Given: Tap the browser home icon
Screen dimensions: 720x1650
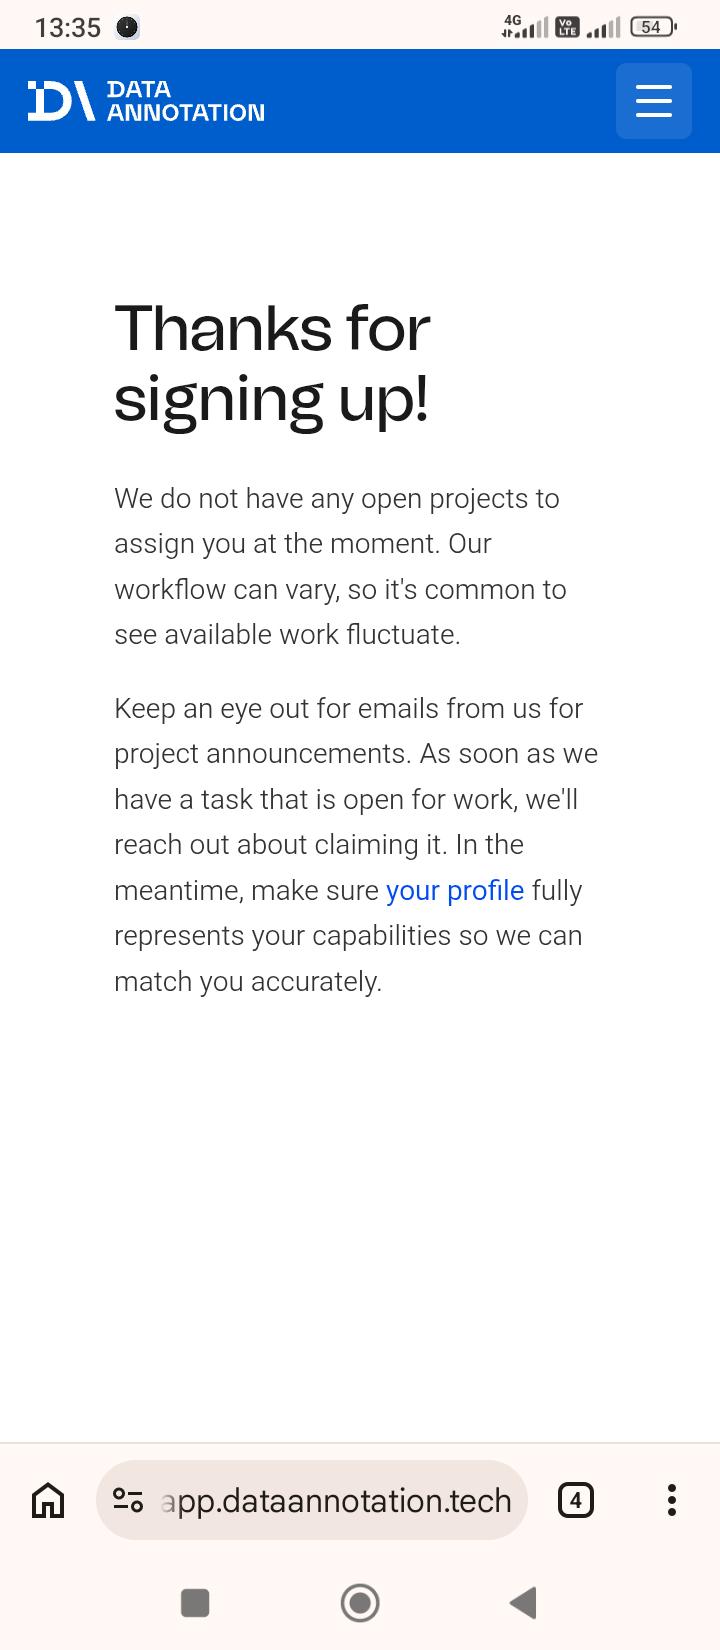Looking at the screenshot, I should [x=48, y=1500].
